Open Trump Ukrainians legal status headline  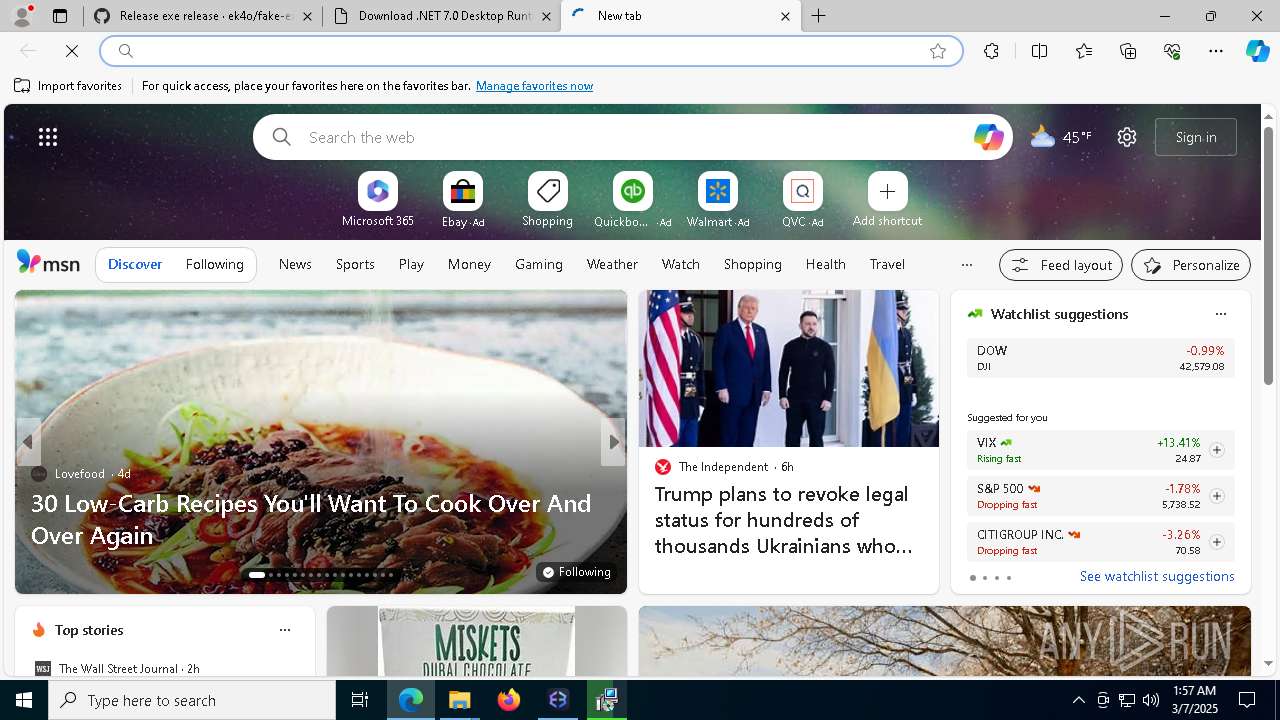[783, 520]
